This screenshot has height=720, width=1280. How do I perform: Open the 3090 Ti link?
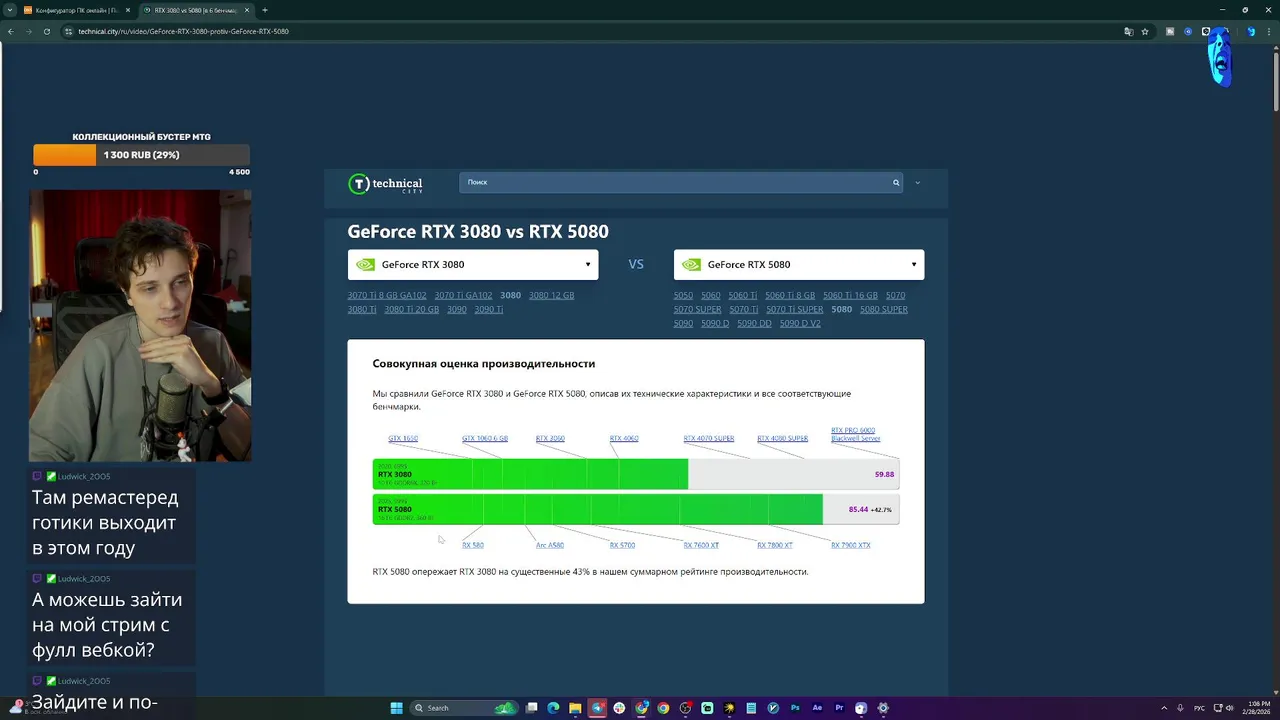489,309
